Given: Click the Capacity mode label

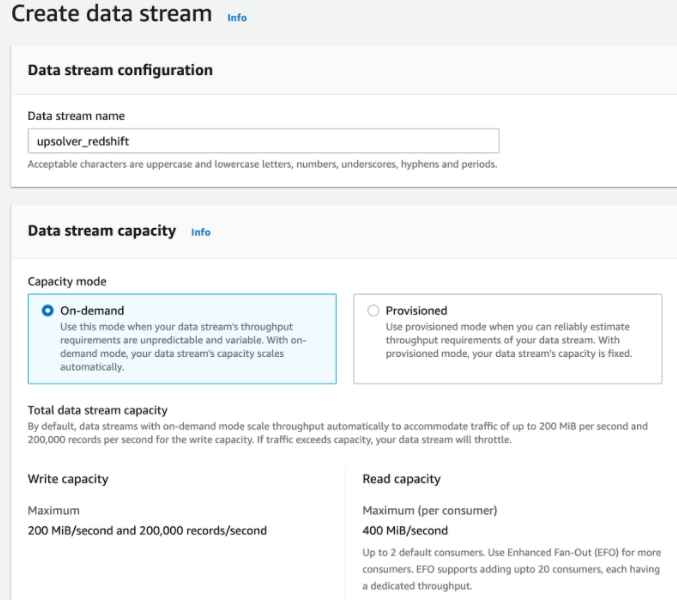Looking at the screenshot, I should pos(67,282).
